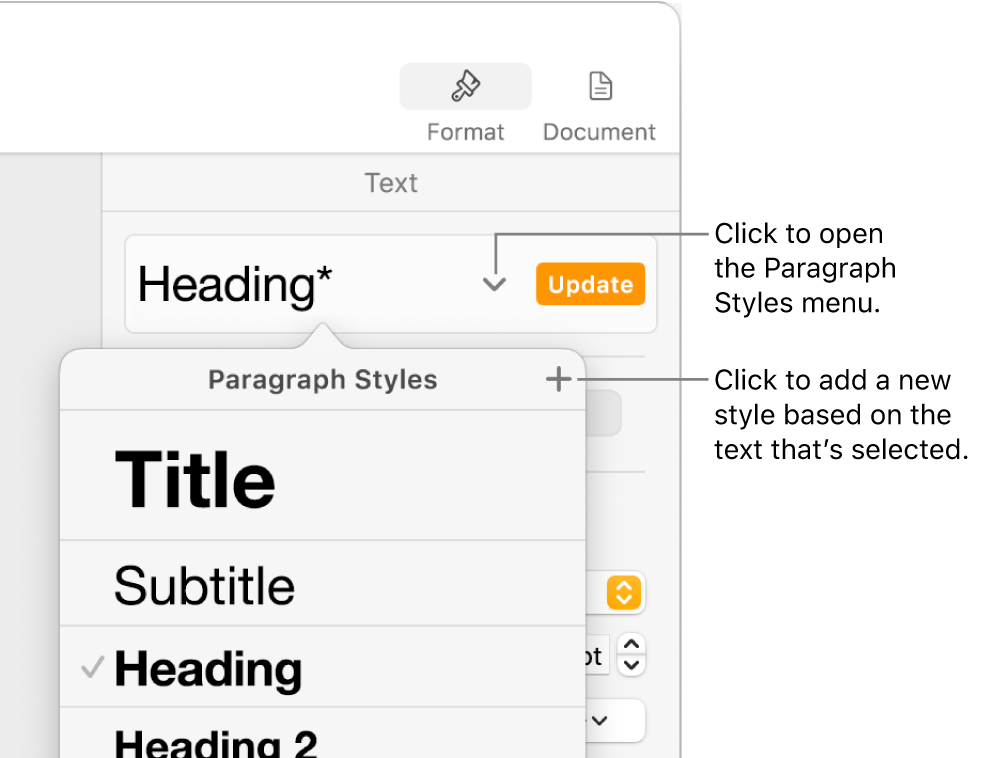Click the Document page icon
Viewport: 983px width, 758px height.
(600, 86)
